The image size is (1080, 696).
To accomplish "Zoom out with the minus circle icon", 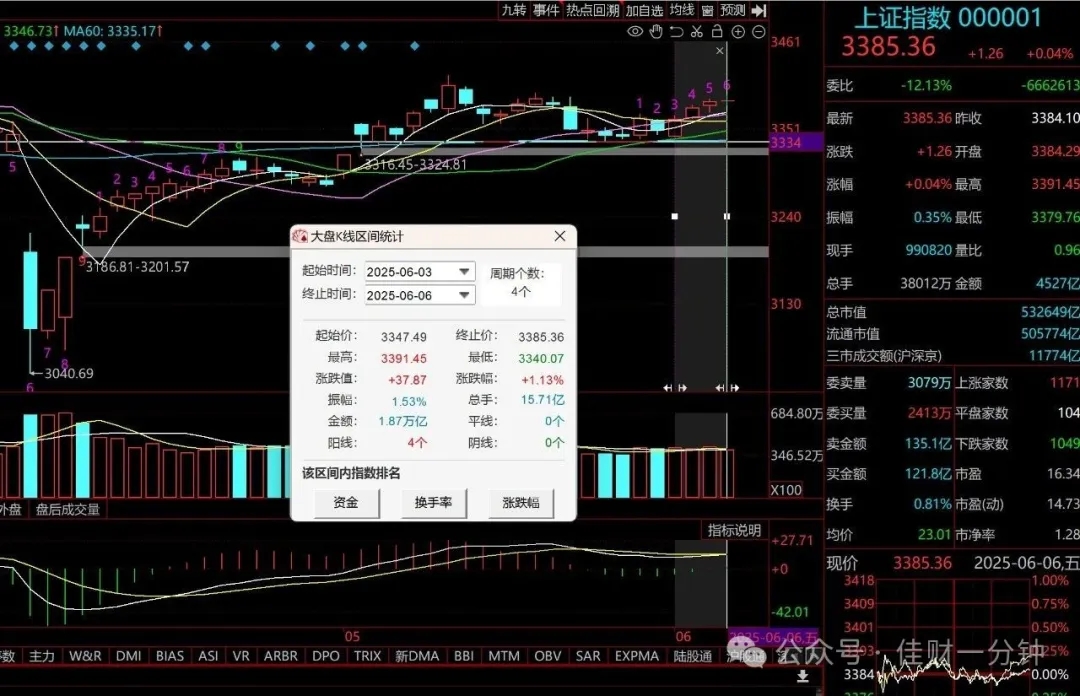I will [x=758, y=32].
